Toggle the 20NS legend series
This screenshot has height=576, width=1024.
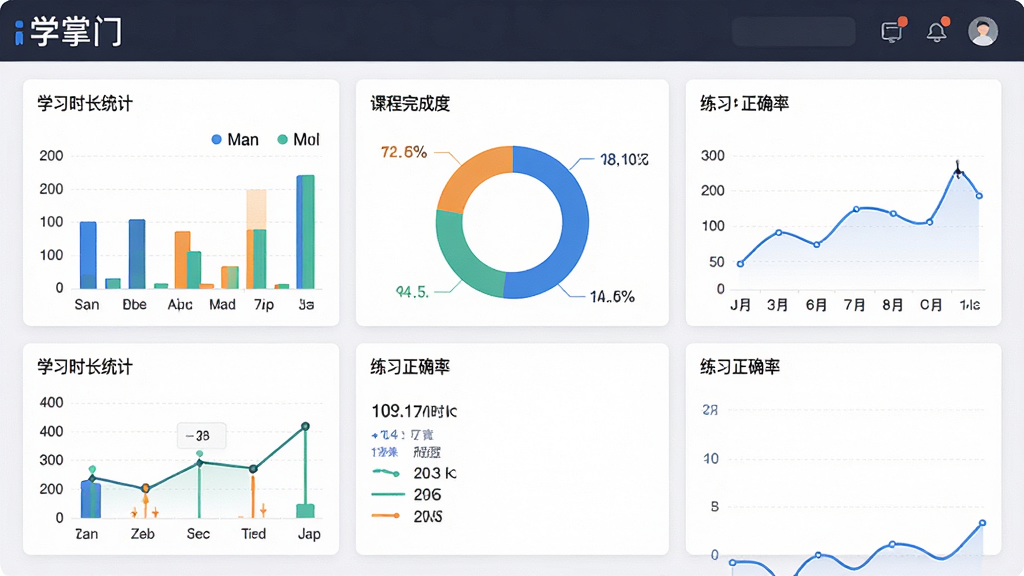[407, 517]
